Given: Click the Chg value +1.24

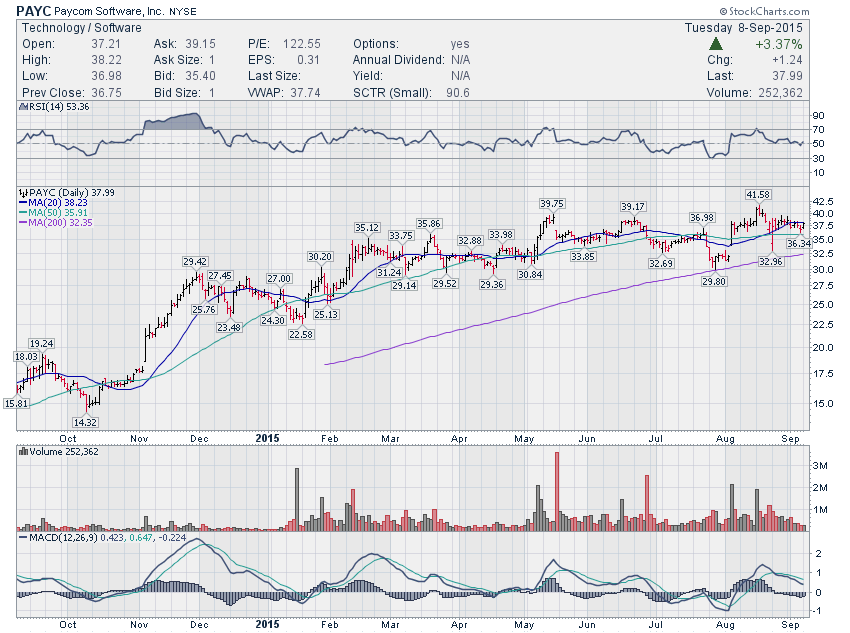Looking at the screenshot, I should coord(787,60).
